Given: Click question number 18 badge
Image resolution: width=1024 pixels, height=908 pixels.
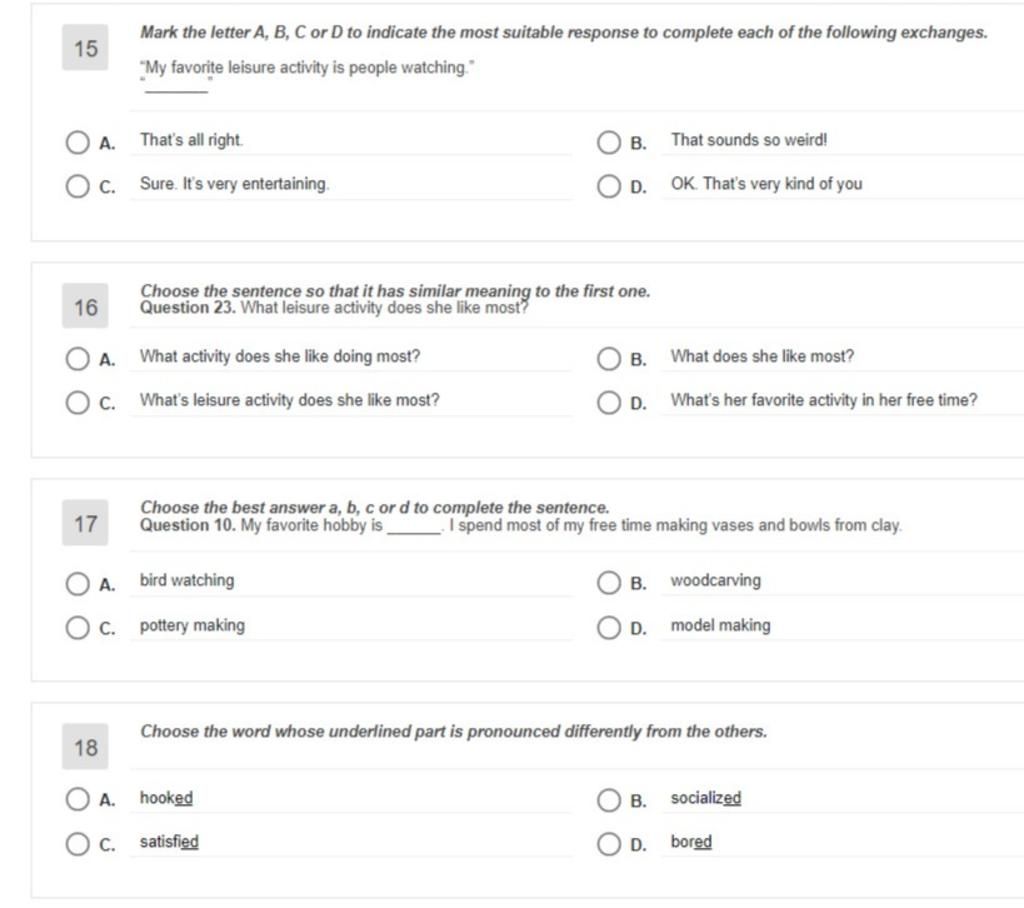Looking at the screenshot, I should [85, 747].
